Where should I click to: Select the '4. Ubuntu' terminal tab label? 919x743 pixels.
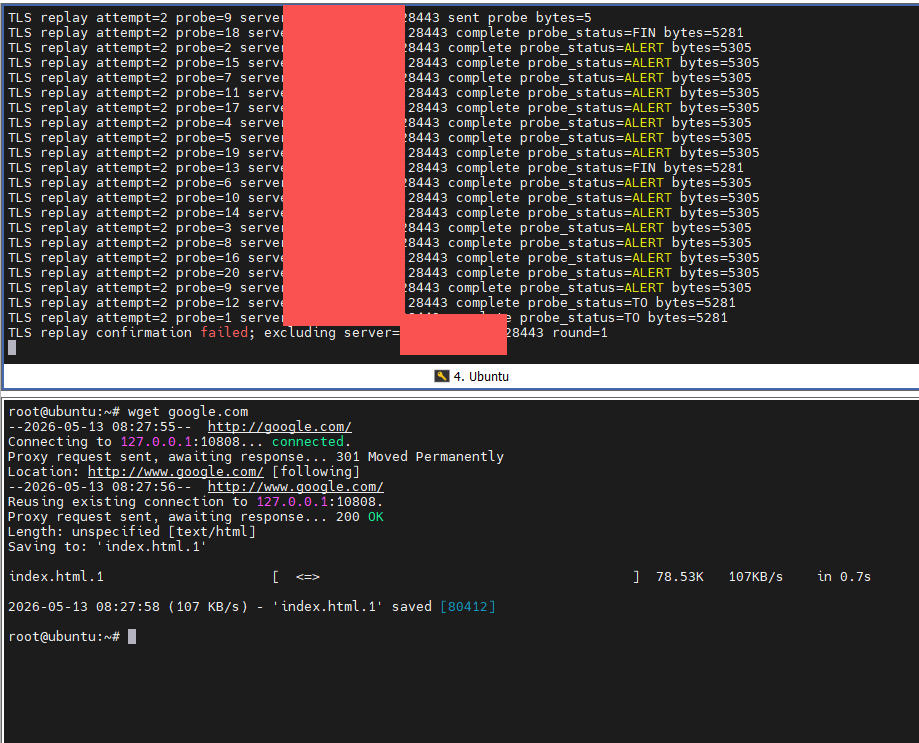pyautogui.click(x=481, y=377)
